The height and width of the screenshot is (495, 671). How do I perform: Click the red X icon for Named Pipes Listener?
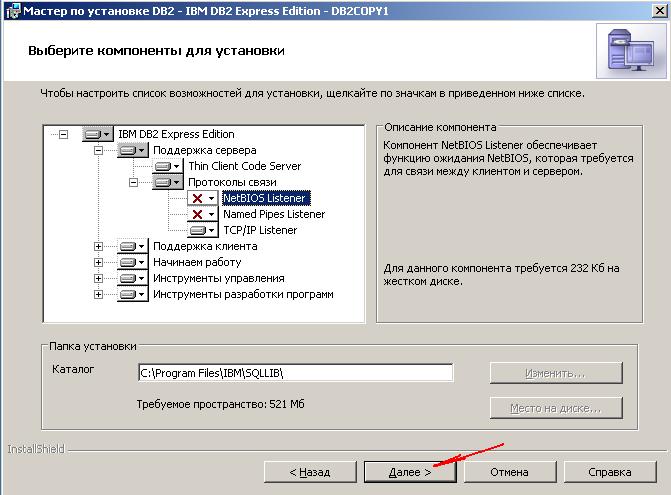(x=197, y=214)
